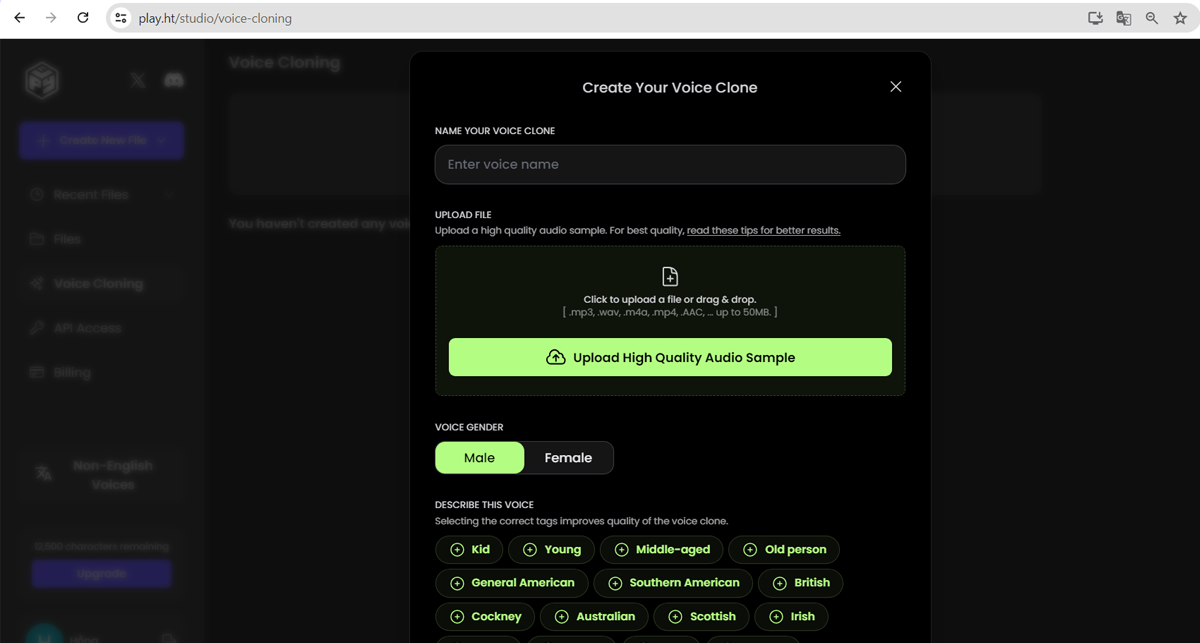Toggle the Kid voice tag

coord(469,550)
